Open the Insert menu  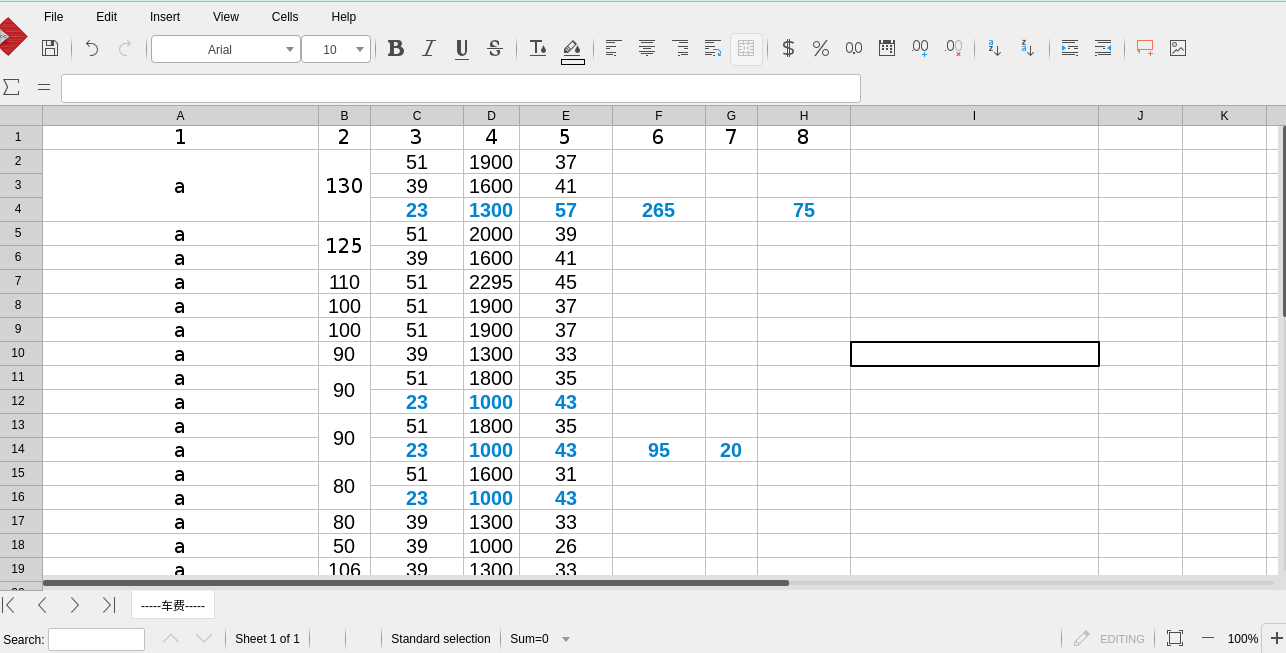165,17
